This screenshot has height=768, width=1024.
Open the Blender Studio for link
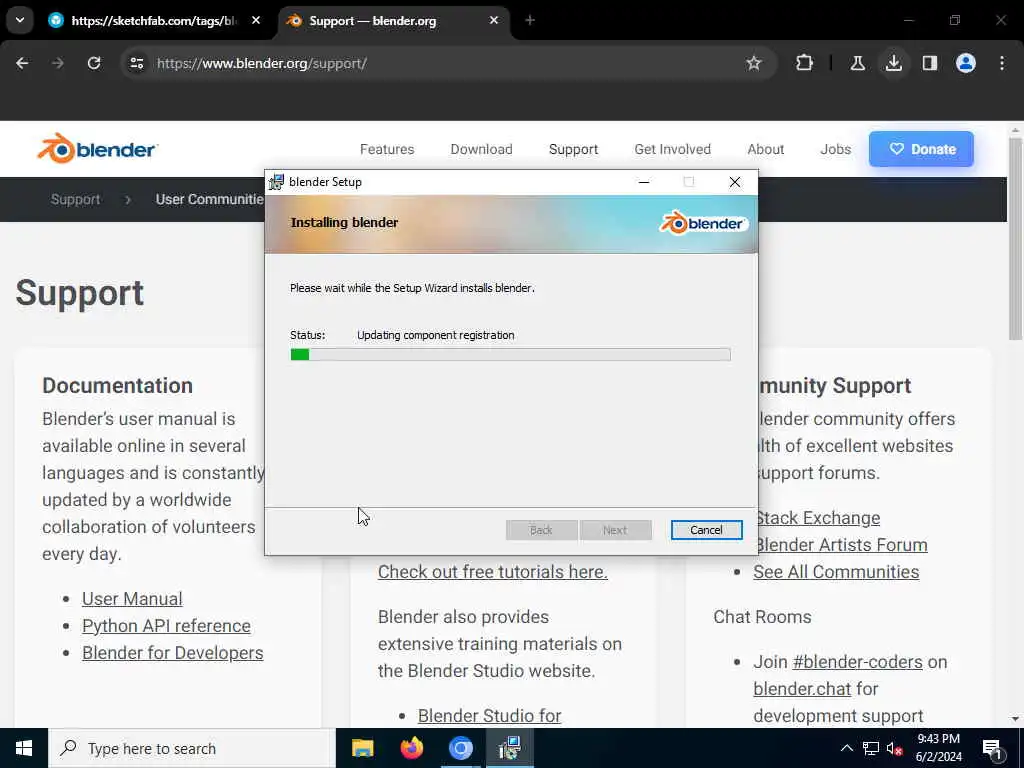click(x=489, y=716)
